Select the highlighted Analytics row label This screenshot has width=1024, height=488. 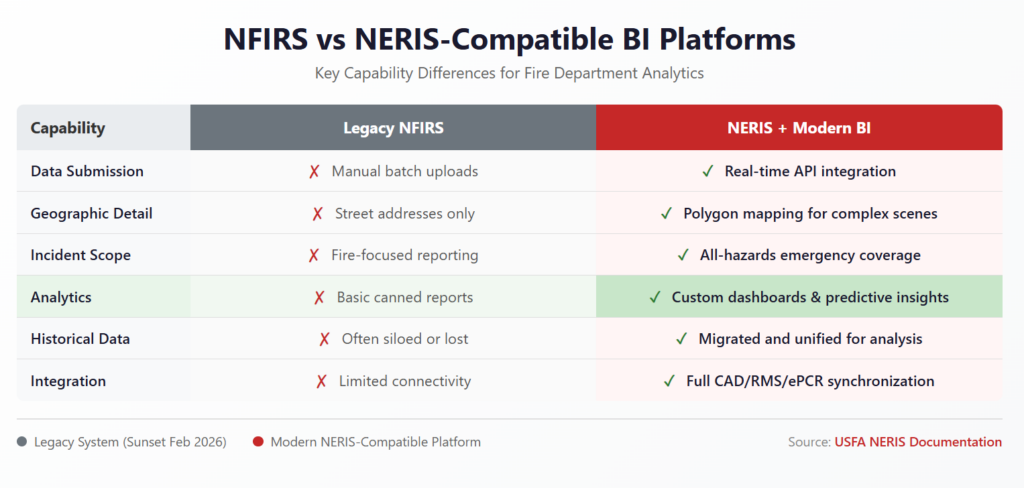pyautogui.click(x=62, y=298)
